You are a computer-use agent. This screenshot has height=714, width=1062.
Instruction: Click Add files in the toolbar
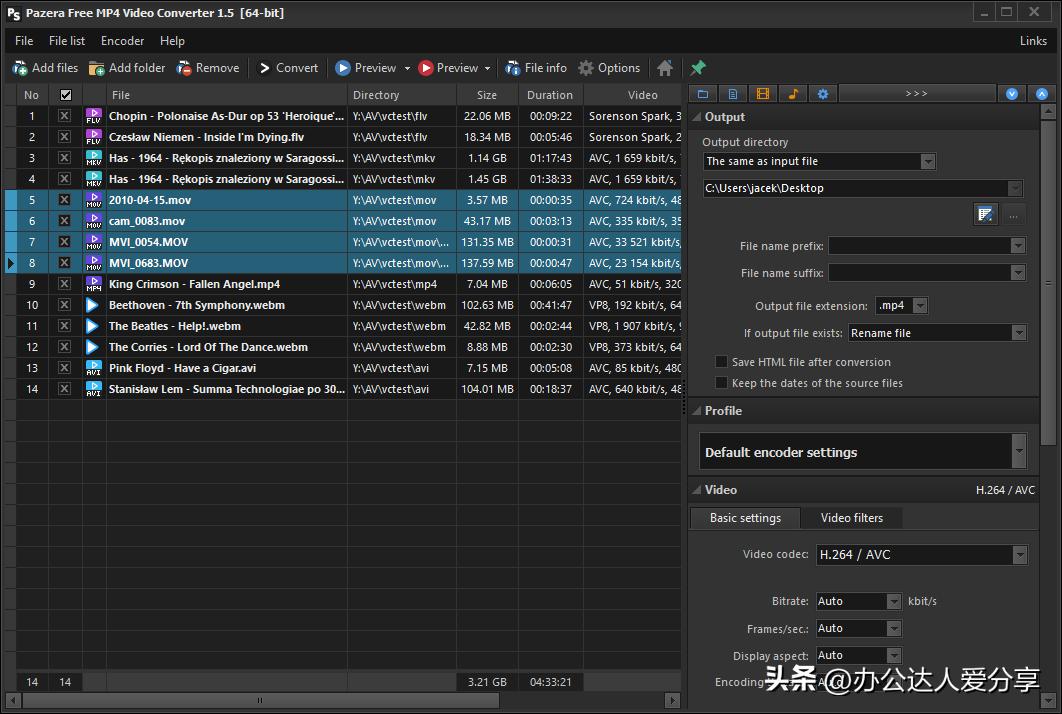click(45, 68)
